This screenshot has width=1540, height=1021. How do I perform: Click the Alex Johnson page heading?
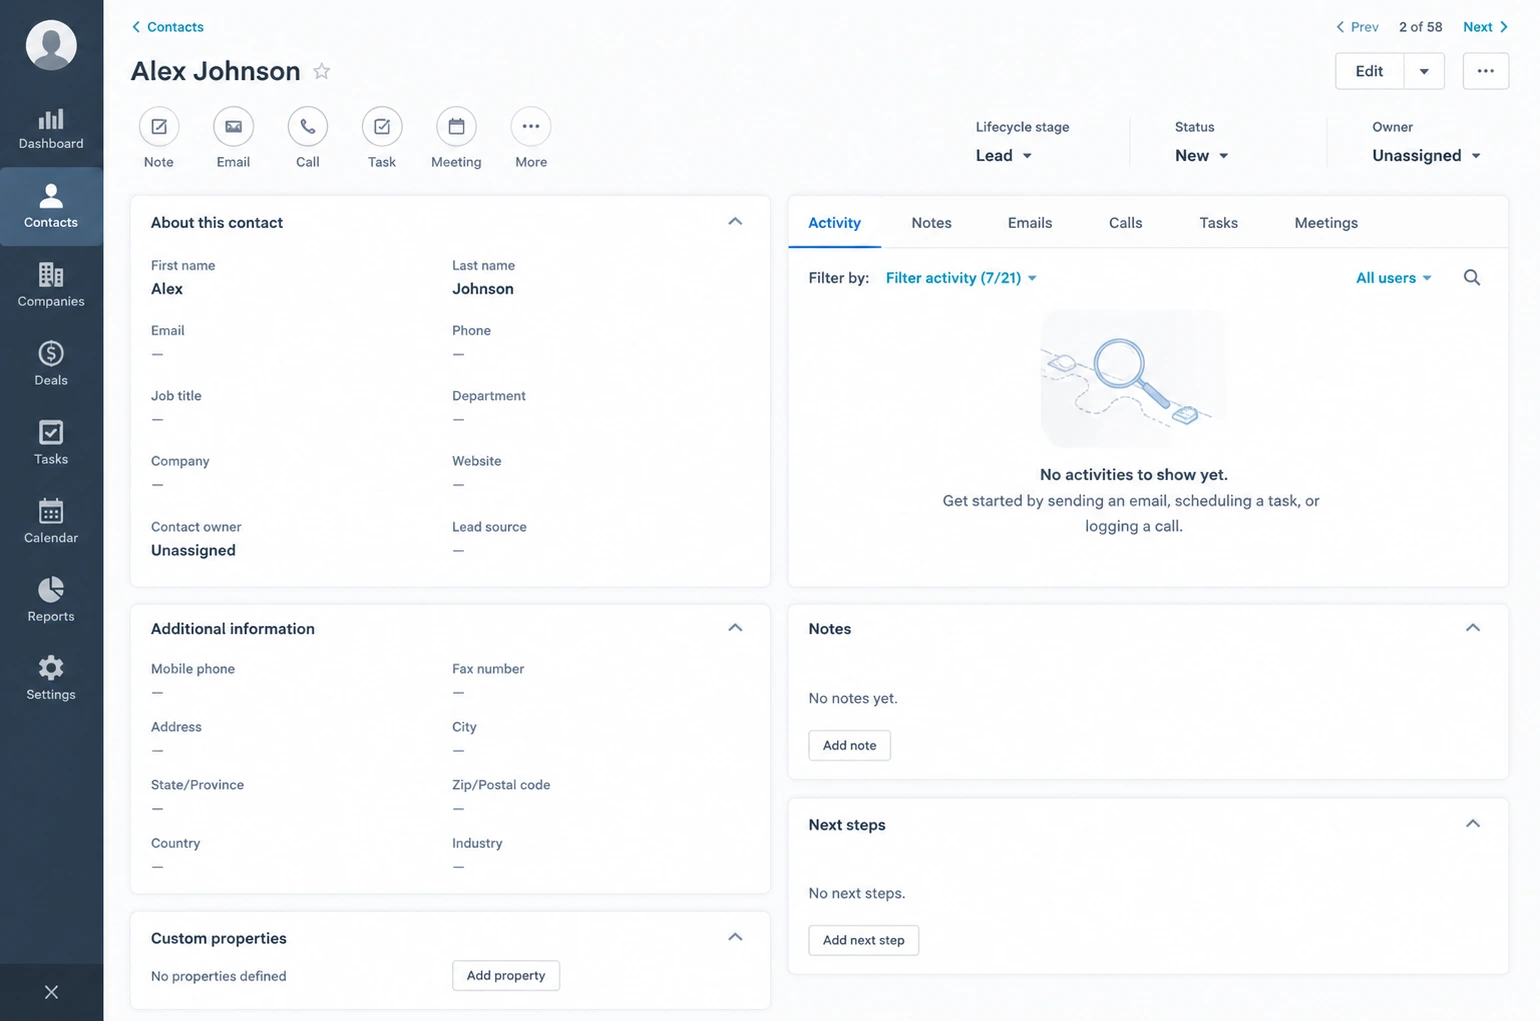click(x=215, y=71)
